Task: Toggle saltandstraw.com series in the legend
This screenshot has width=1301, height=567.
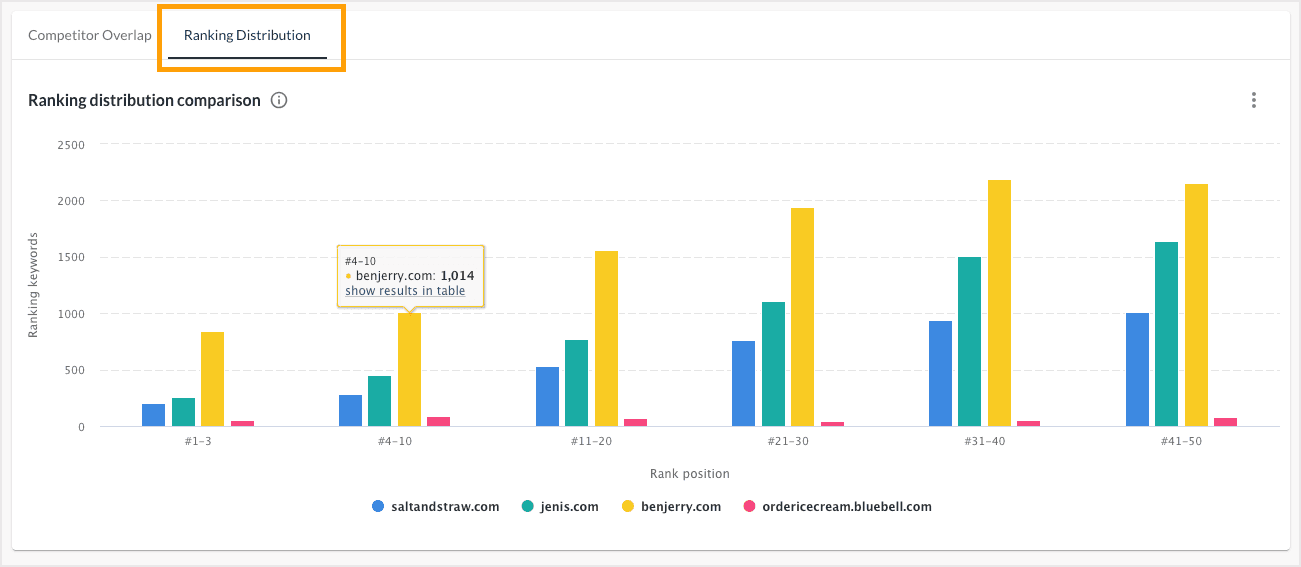Action: 447,506
